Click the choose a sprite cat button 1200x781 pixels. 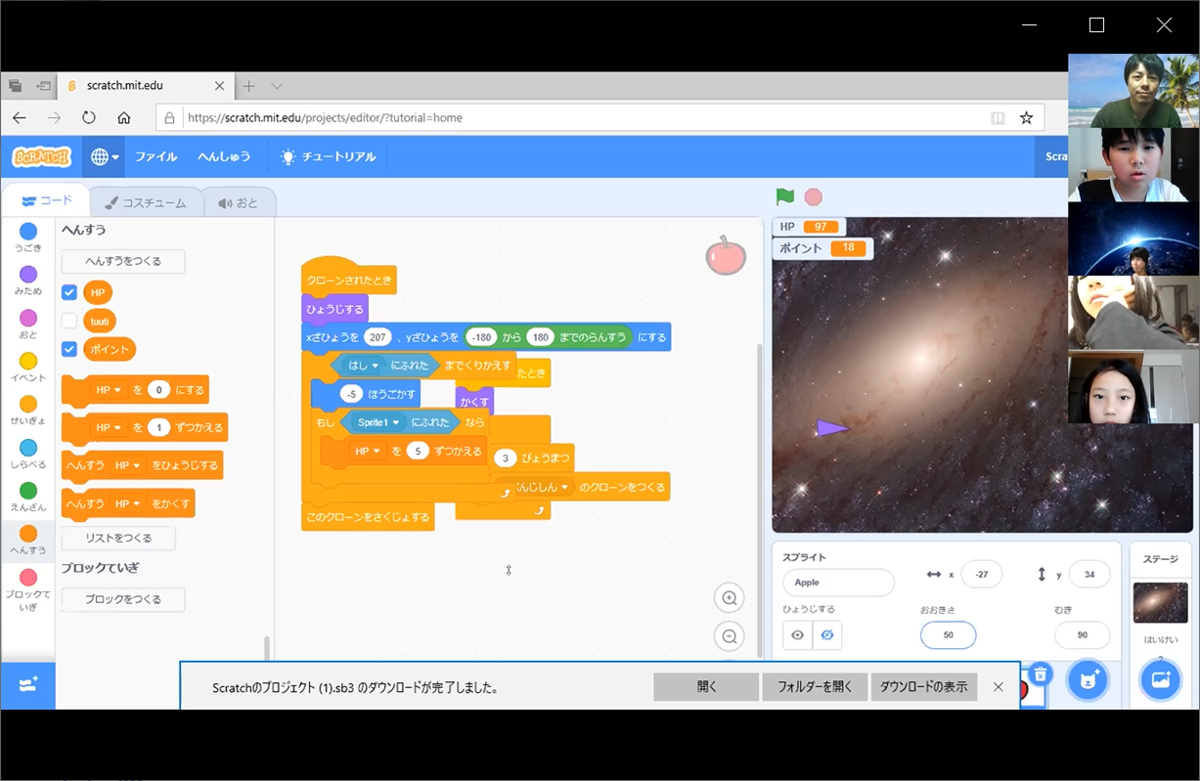pos(1088,681)
